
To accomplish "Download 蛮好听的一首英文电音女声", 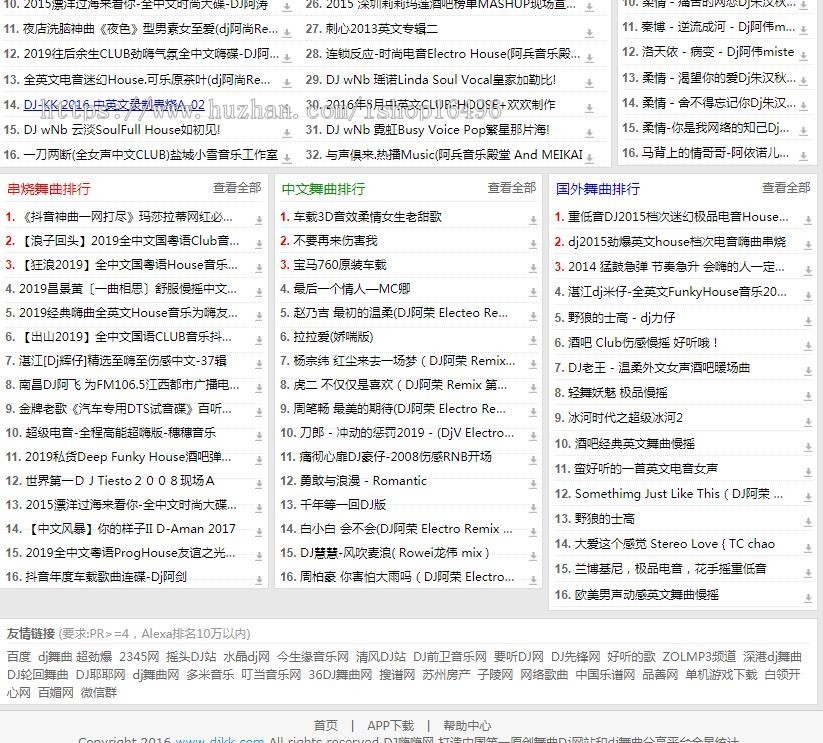I will (x=808, y=472).
